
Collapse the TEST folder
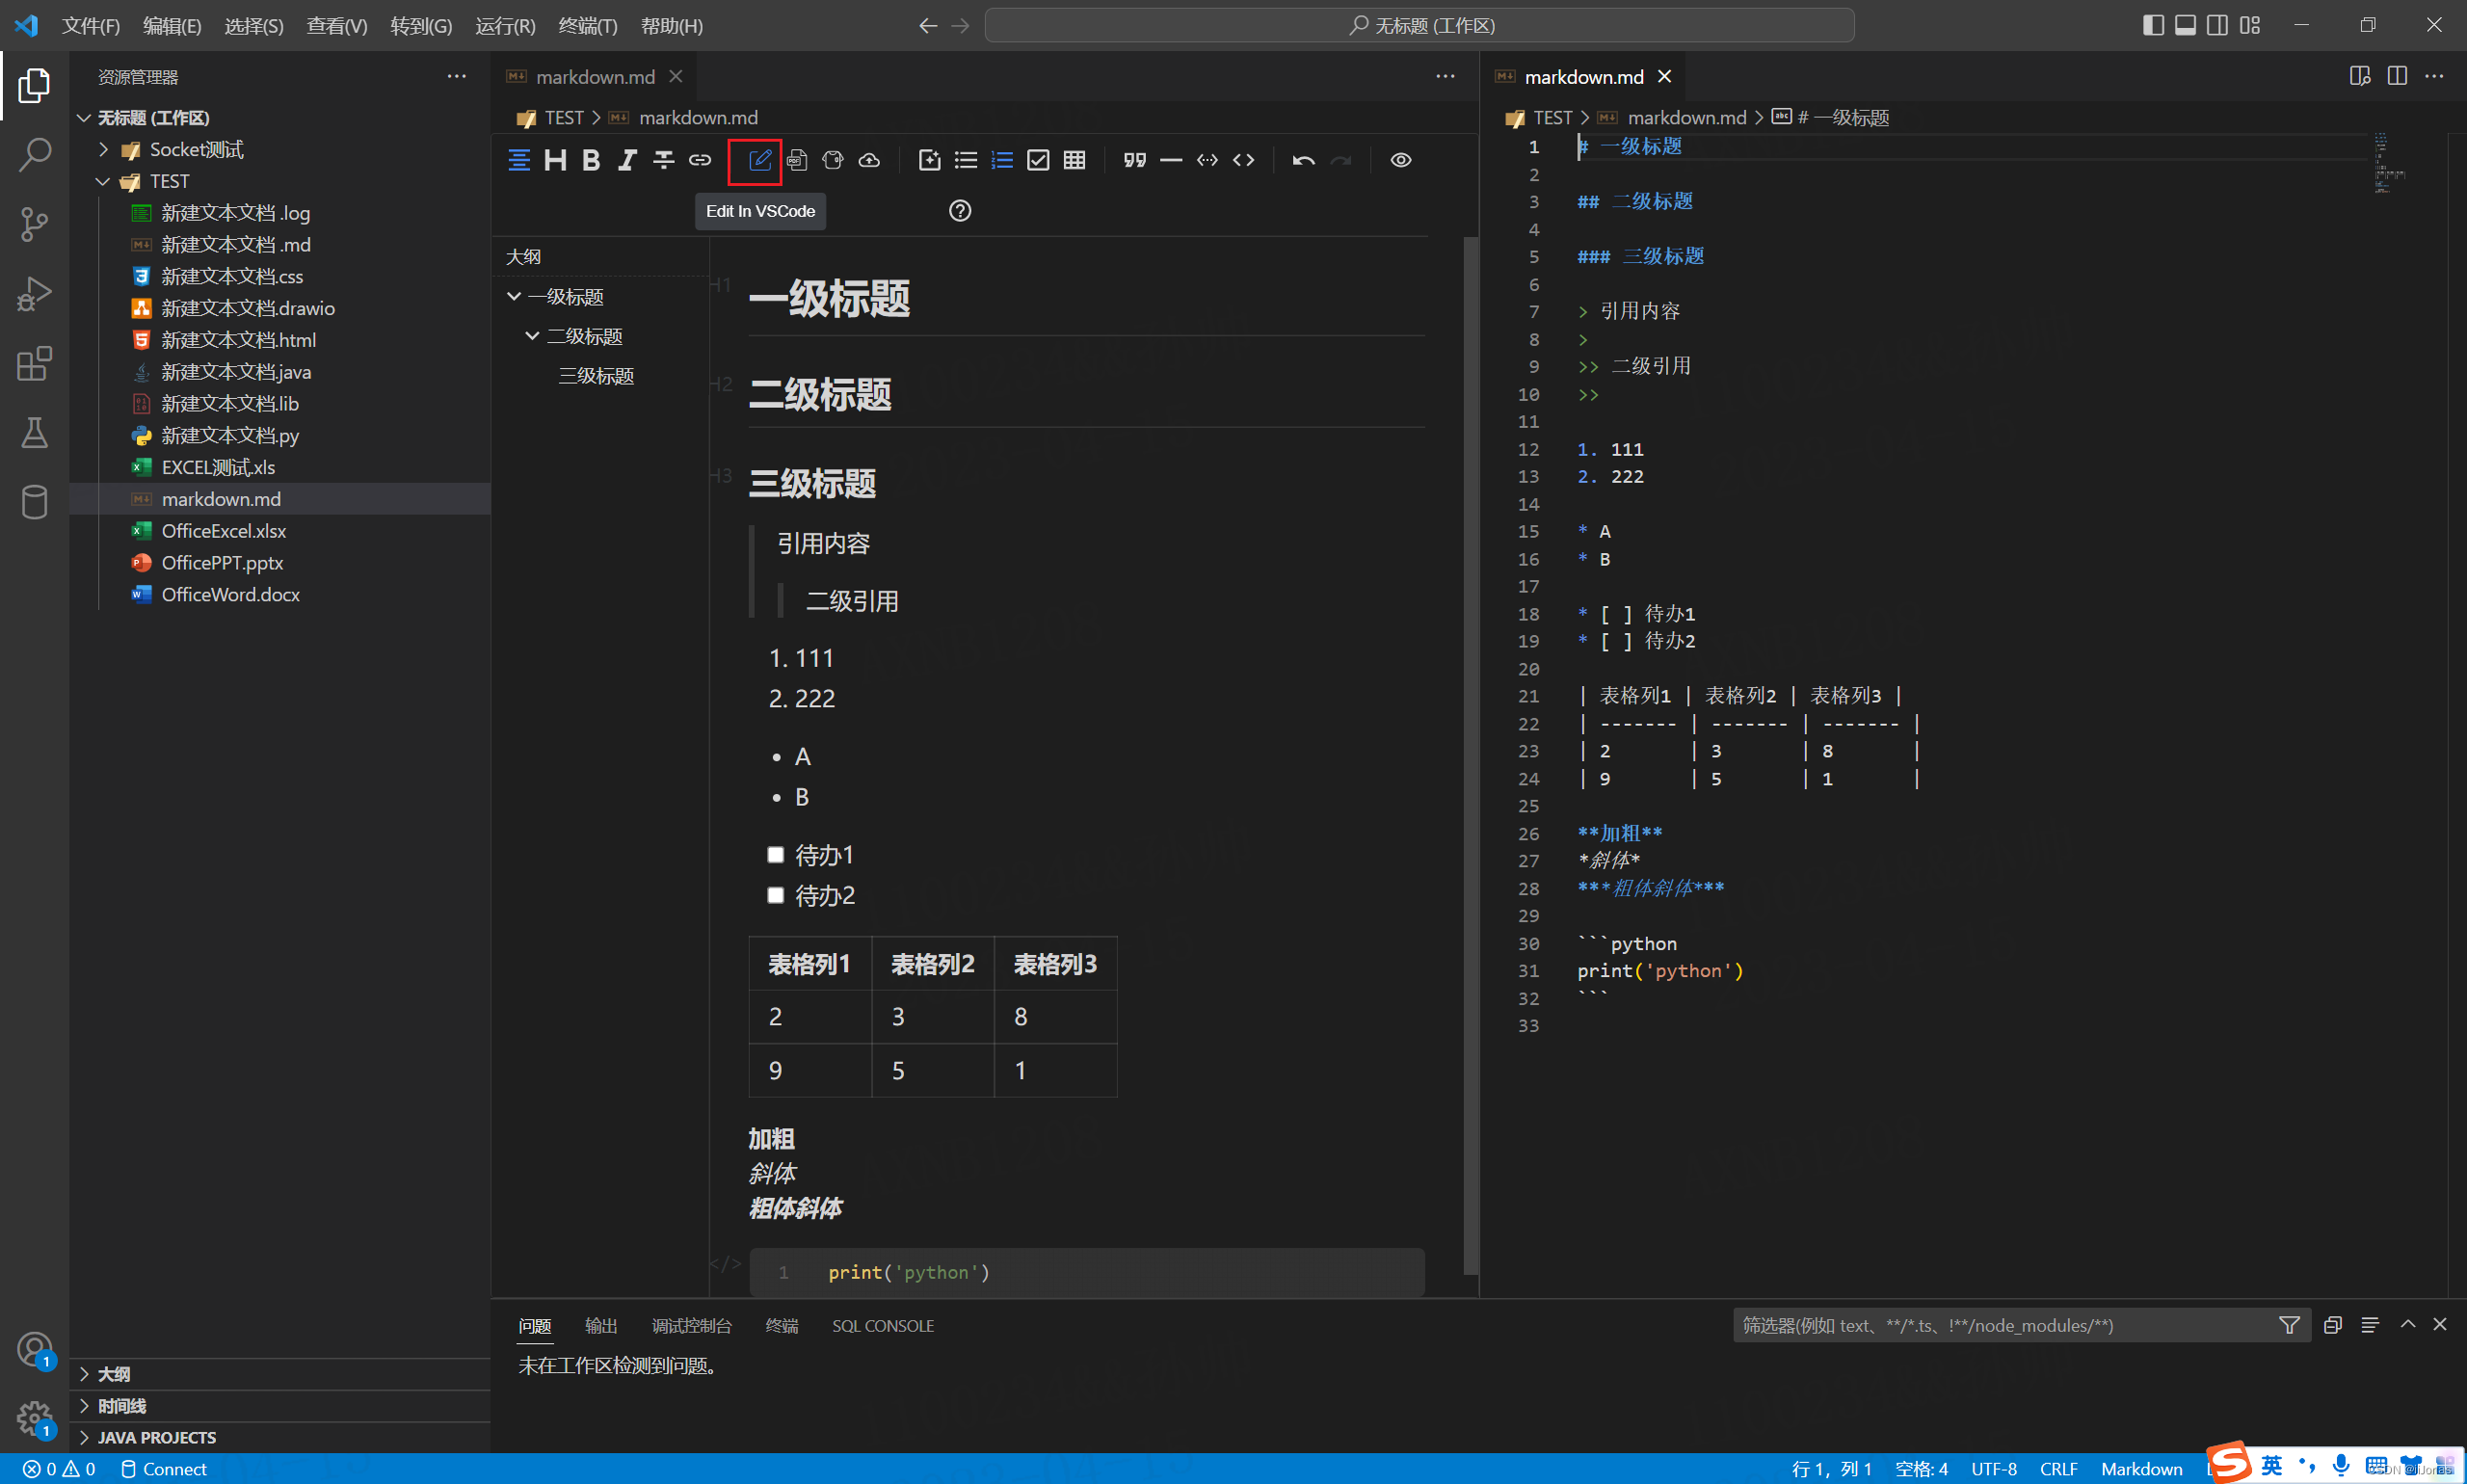coord(103,182)
